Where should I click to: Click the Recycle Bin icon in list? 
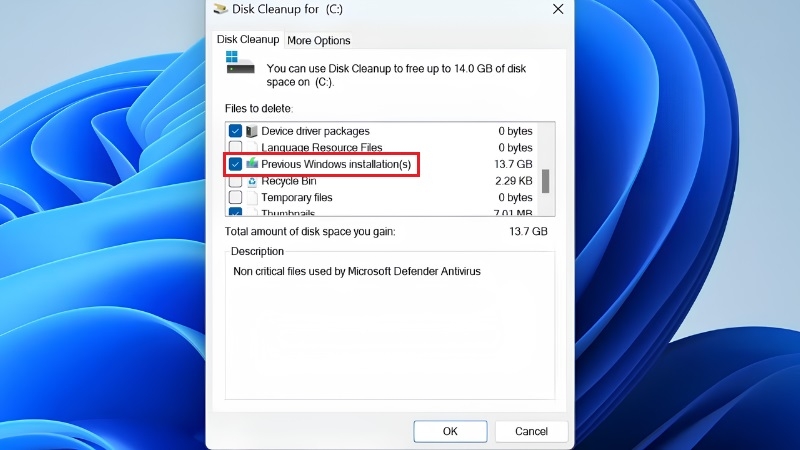pos(252,181)
